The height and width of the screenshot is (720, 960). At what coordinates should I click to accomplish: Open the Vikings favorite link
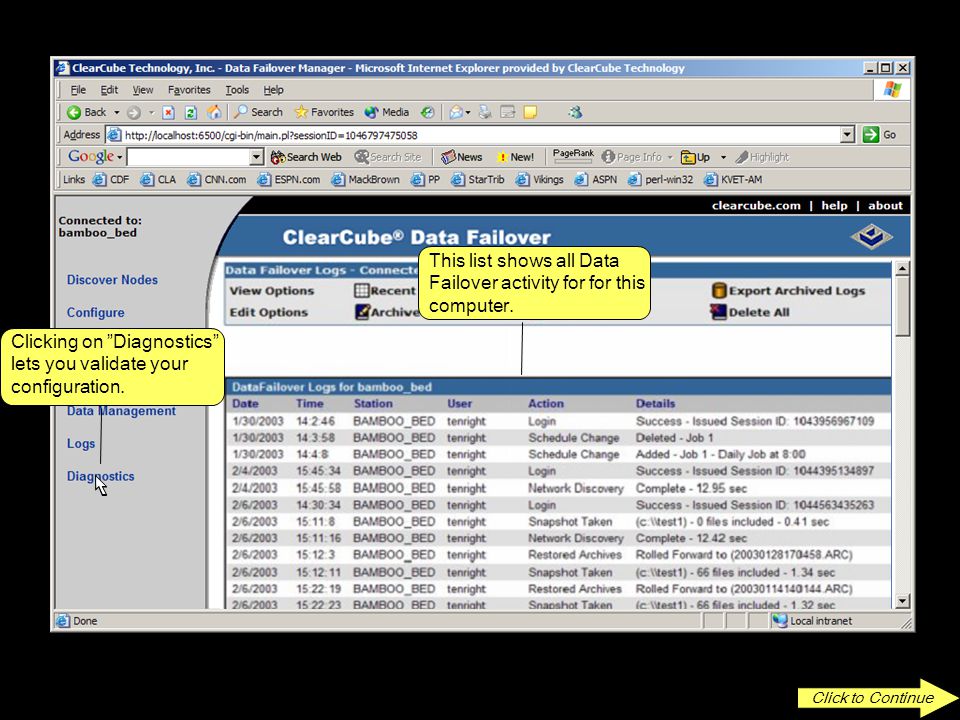(539, 179)
